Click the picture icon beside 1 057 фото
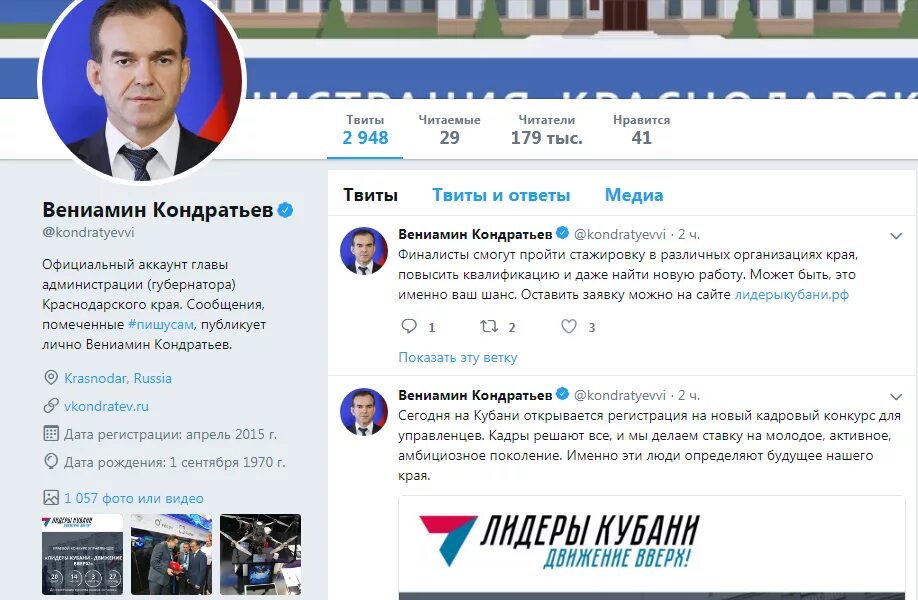Viewport: 918px width, 600px height. click(x=51, y=498)
